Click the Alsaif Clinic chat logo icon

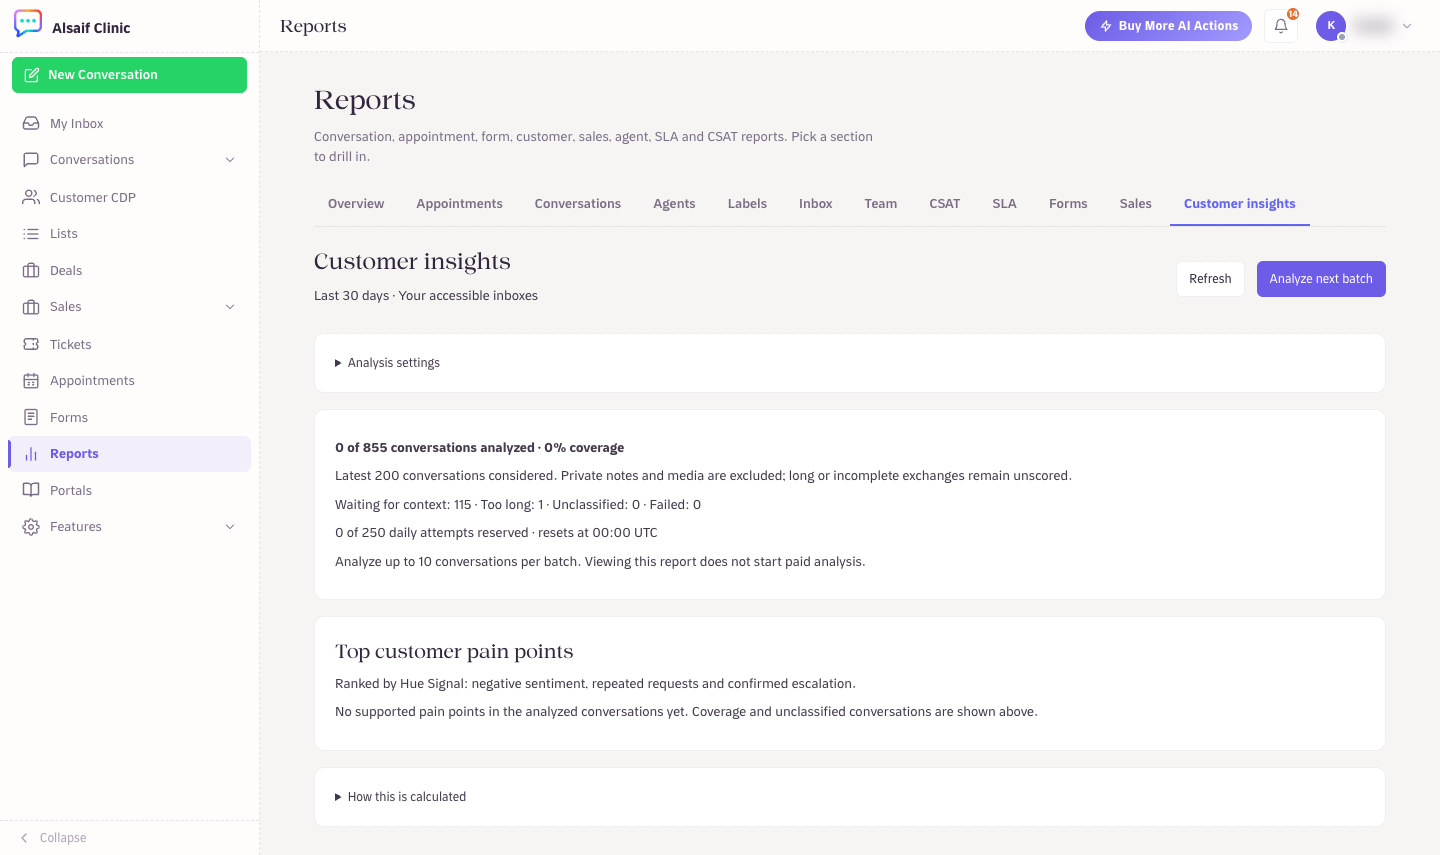28,24
